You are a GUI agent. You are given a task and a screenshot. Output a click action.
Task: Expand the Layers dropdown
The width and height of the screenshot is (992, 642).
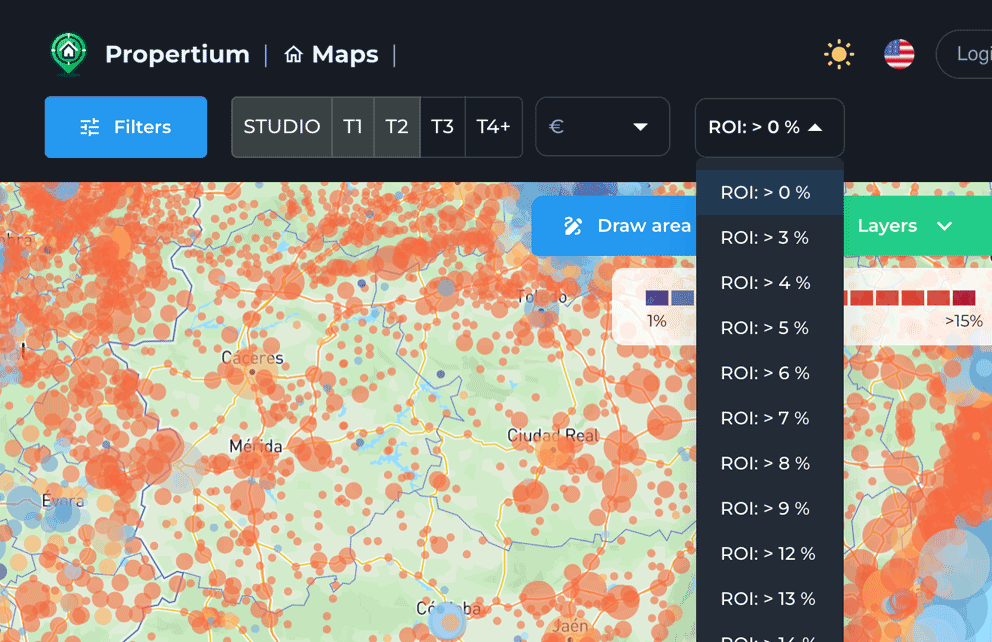coord(917,226)
